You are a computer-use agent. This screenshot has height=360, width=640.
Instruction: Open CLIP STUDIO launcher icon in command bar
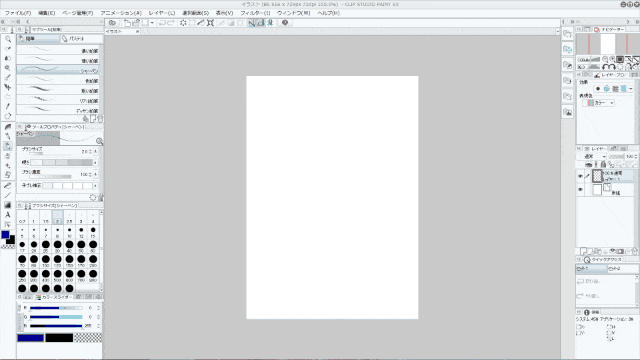point(112,23)
